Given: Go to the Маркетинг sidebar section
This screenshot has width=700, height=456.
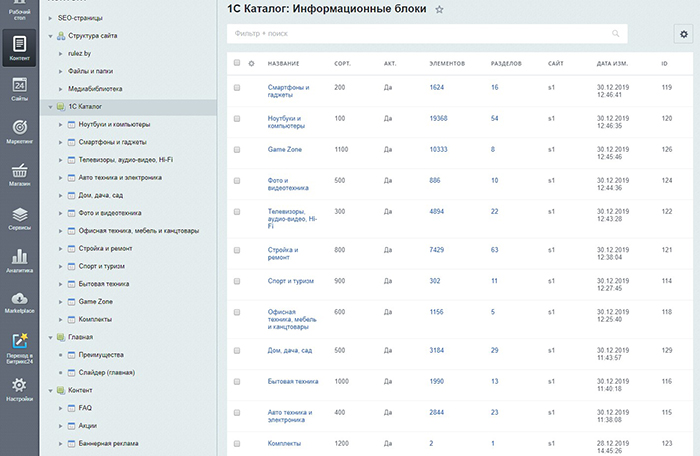Looking at the screenshot, I should 19,132.
